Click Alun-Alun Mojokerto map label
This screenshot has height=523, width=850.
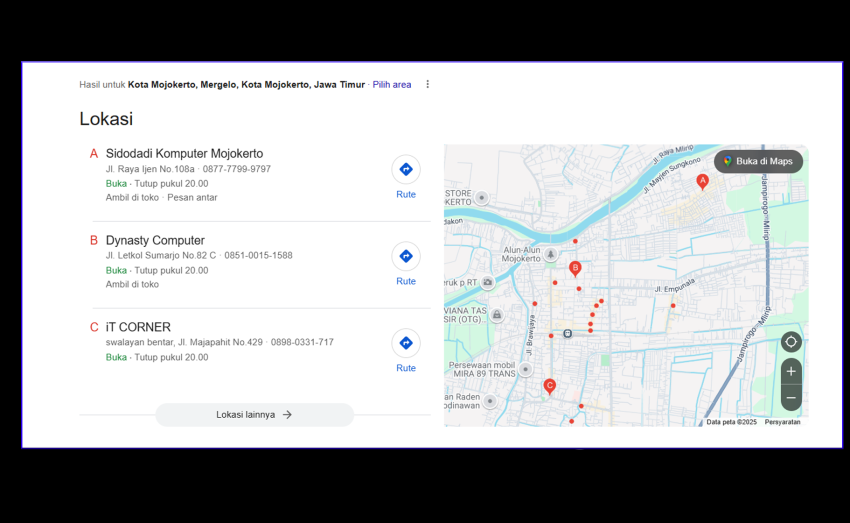click(x=521, y=254)
